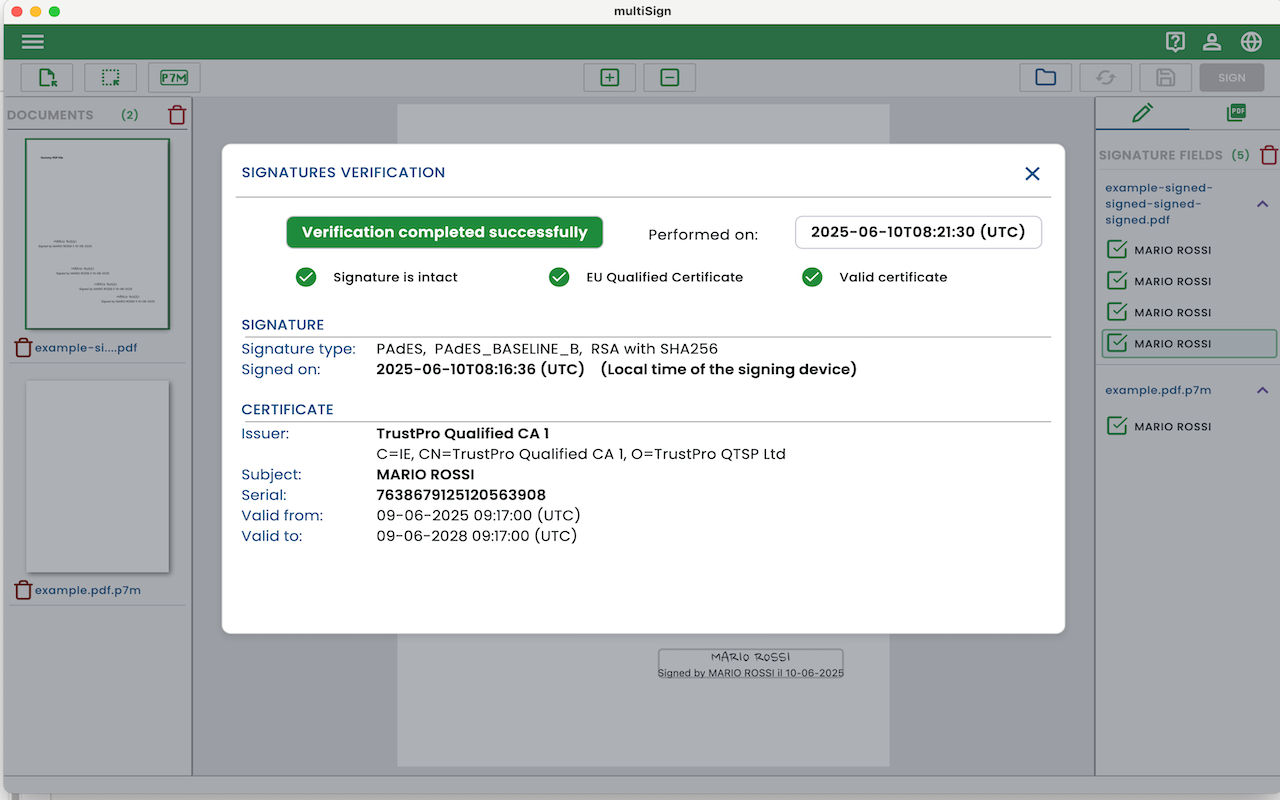Delete example.pdf.p7m using its trash icon

click(x=23, y=590)
